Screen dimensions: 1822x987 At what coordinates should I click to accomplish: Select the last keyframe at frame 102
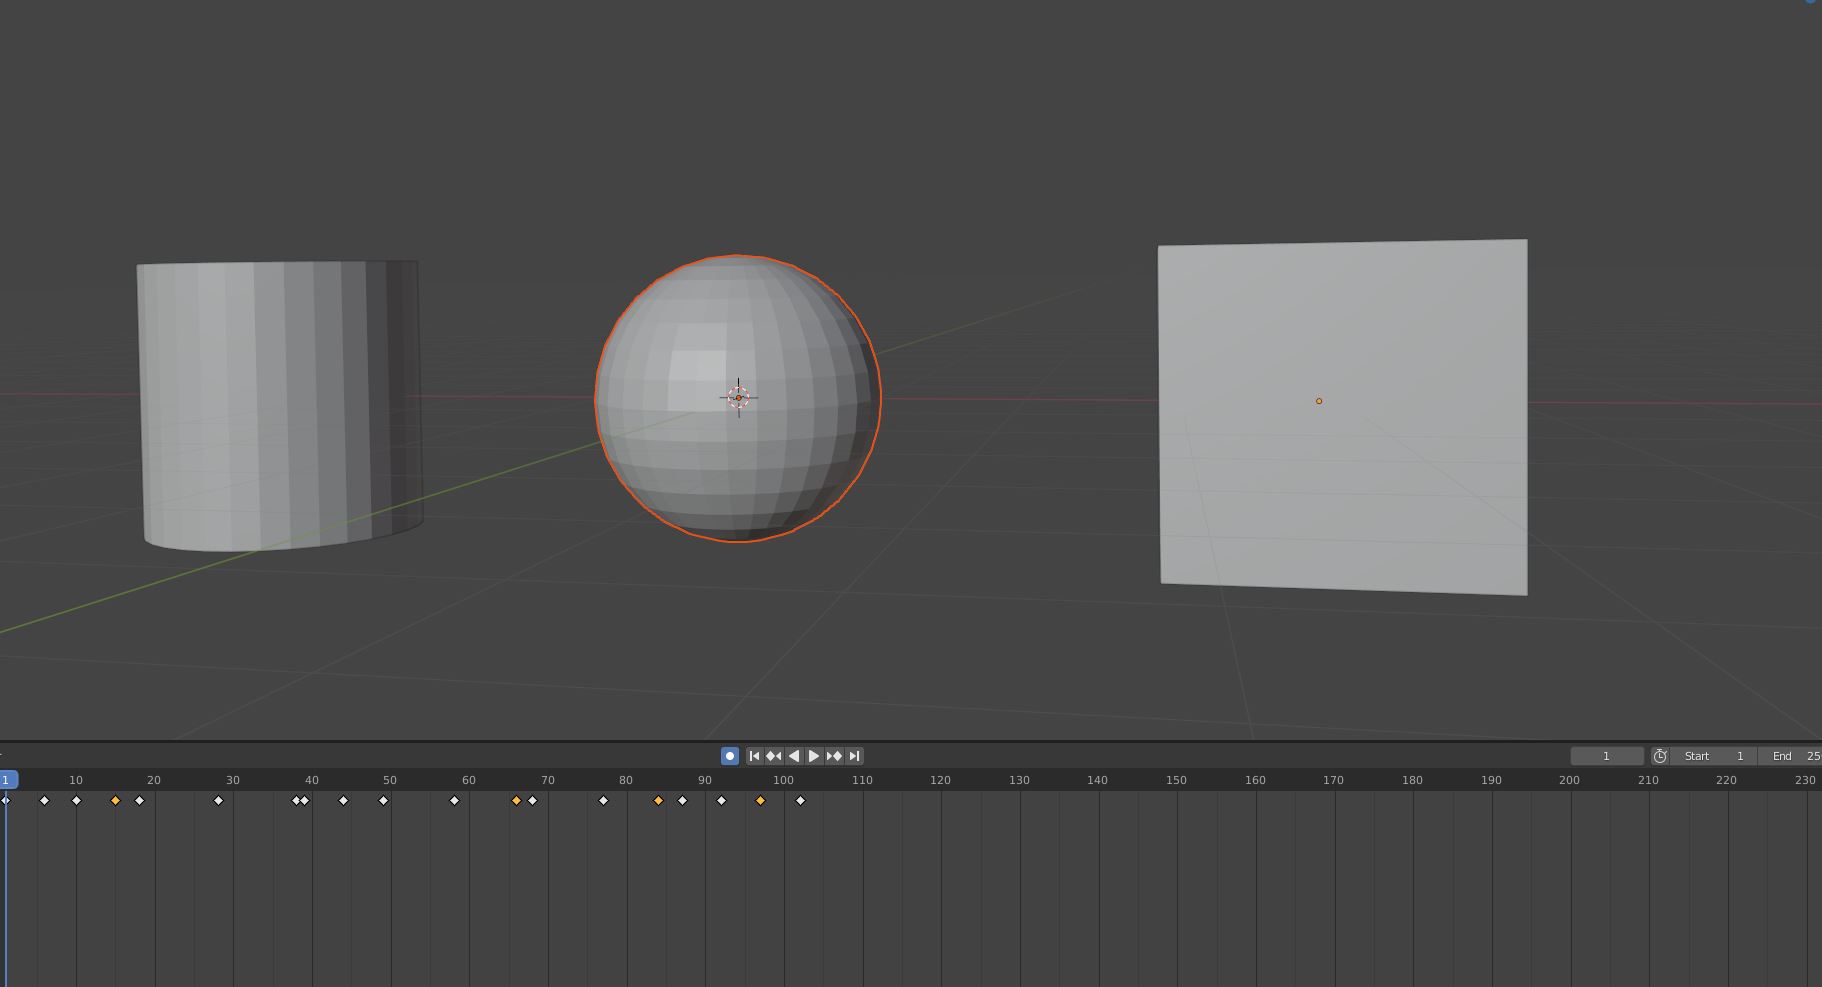click(800, 801)
